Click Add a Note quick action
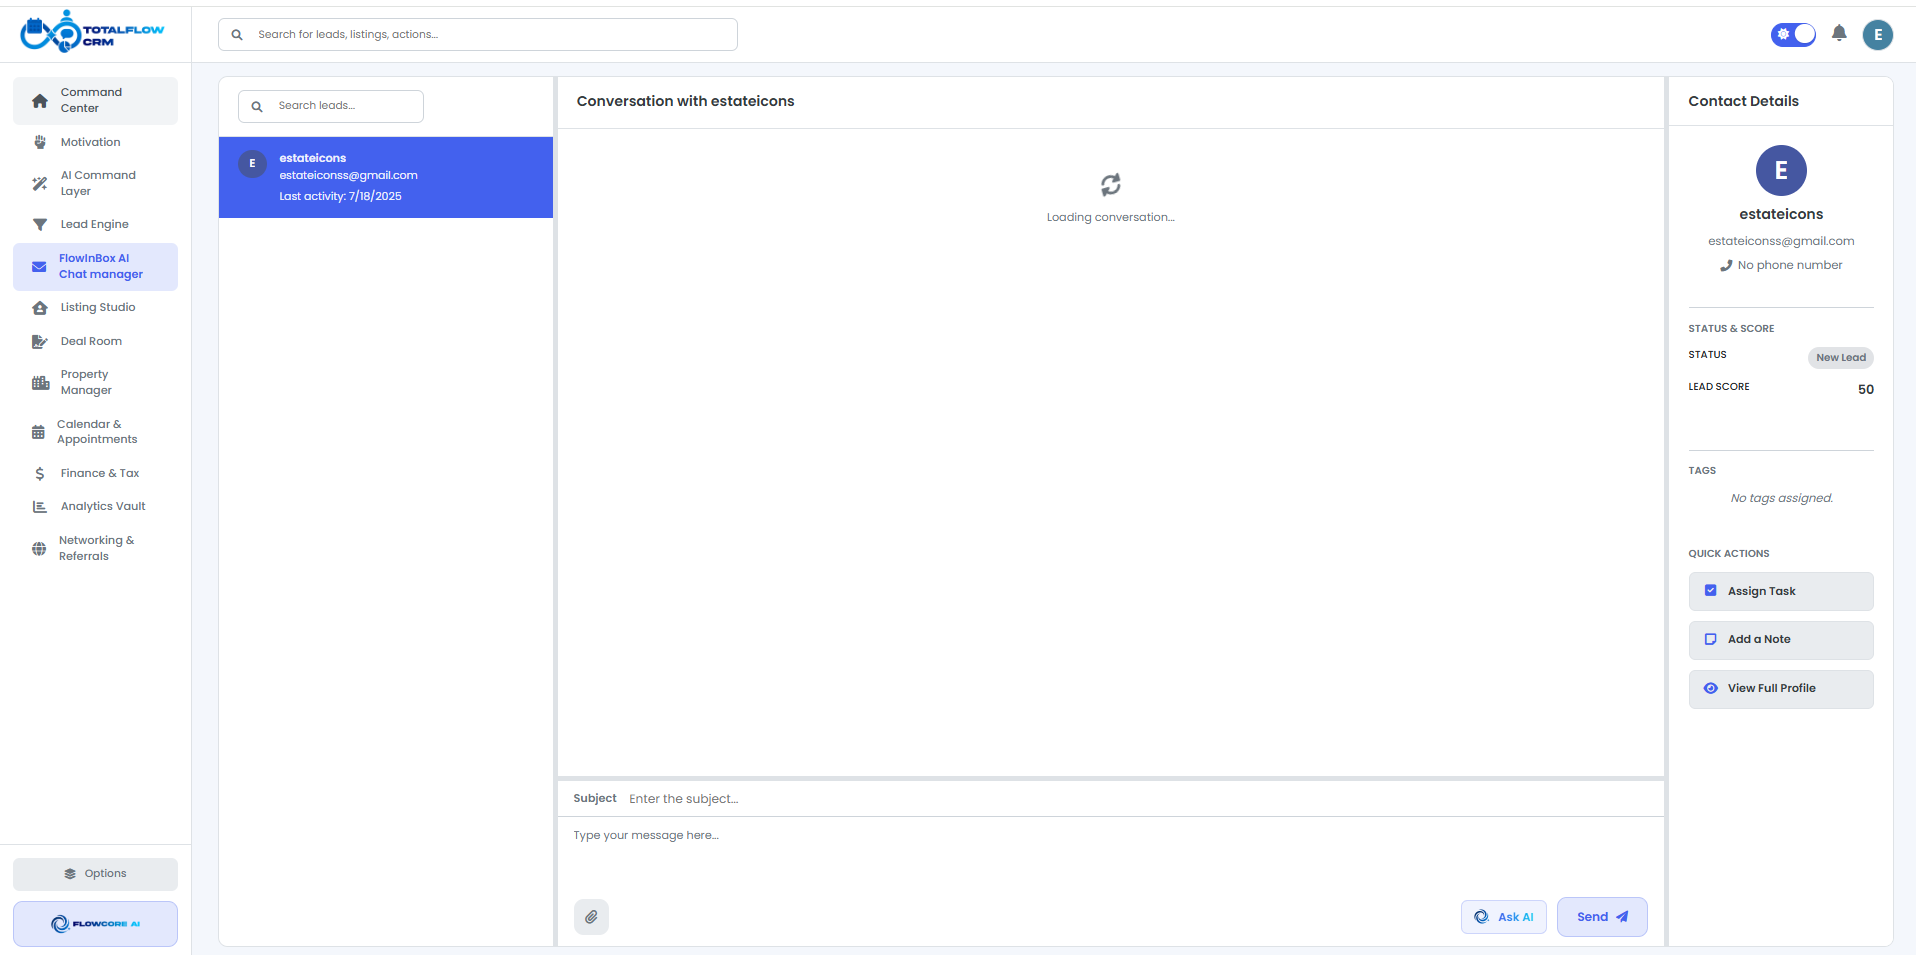The width and height of the screenshot is (1916, 955). (x=1780, y=640)
